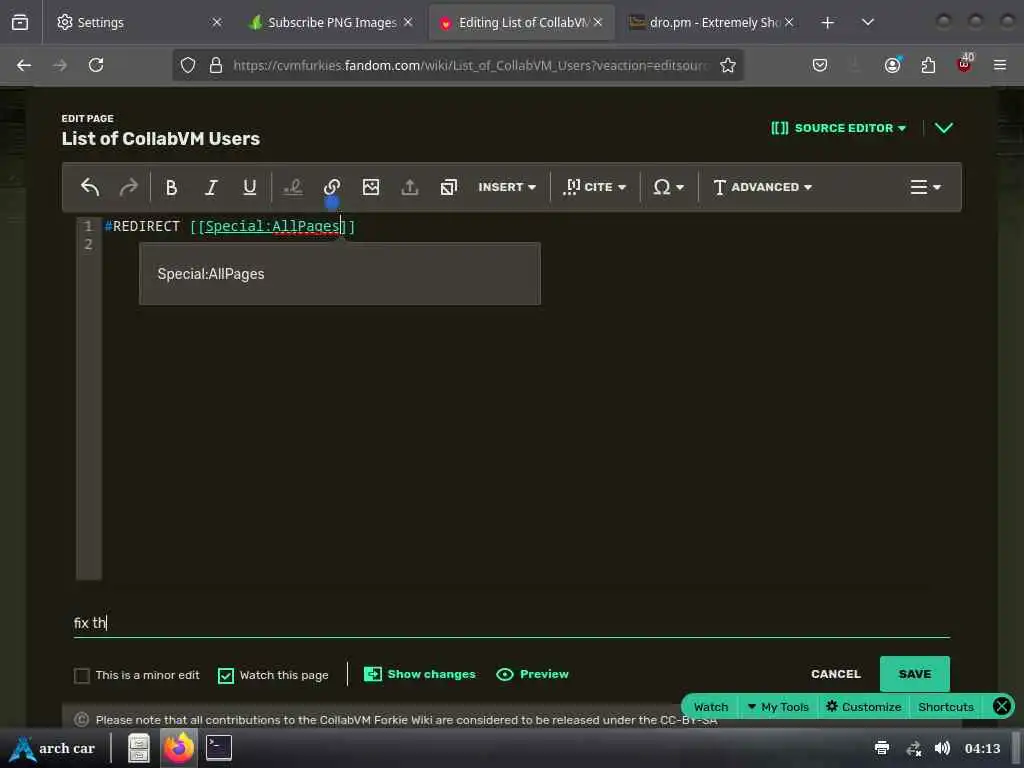Select the Special:AllPages suggestion

point(340,274)
